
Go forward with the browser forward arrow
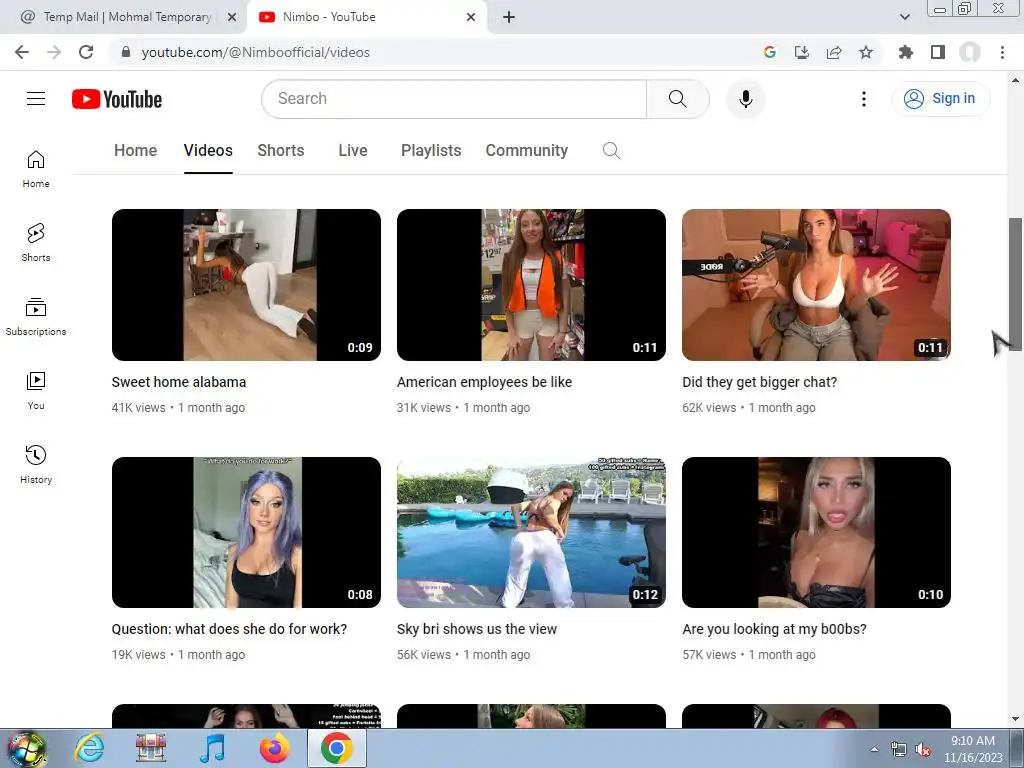[x=54, y=52]
